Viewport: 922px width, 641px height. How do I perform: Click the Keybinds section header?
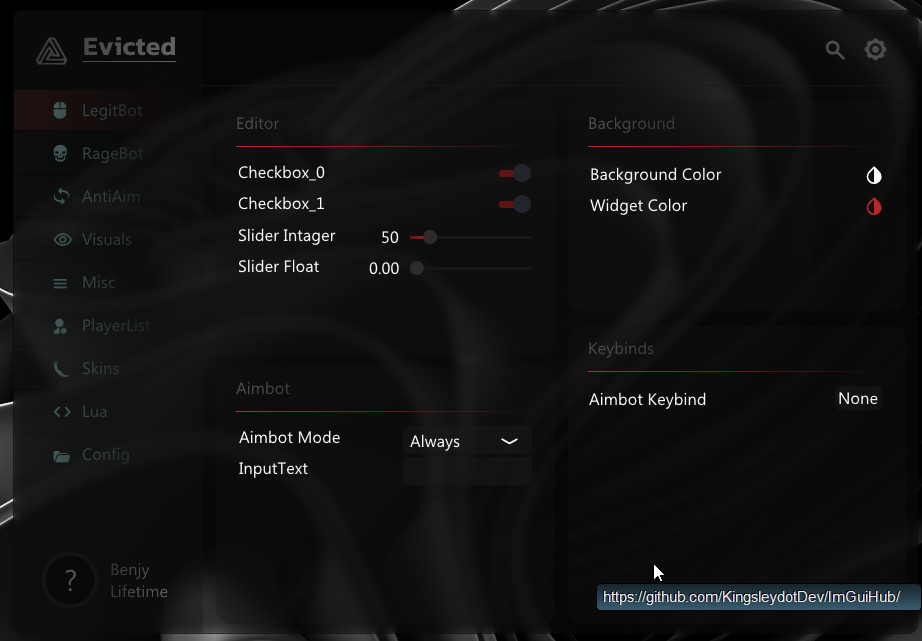click(621, 349)
